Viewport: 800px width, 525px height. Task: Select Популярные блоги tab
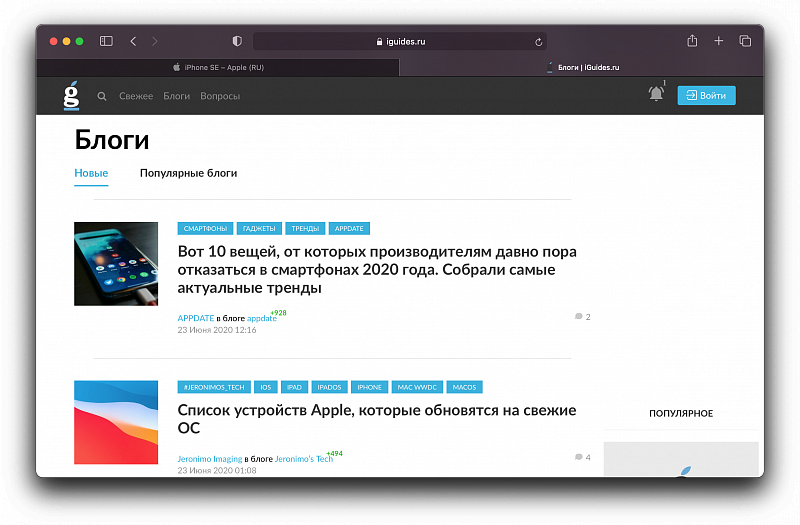point(188,173)
